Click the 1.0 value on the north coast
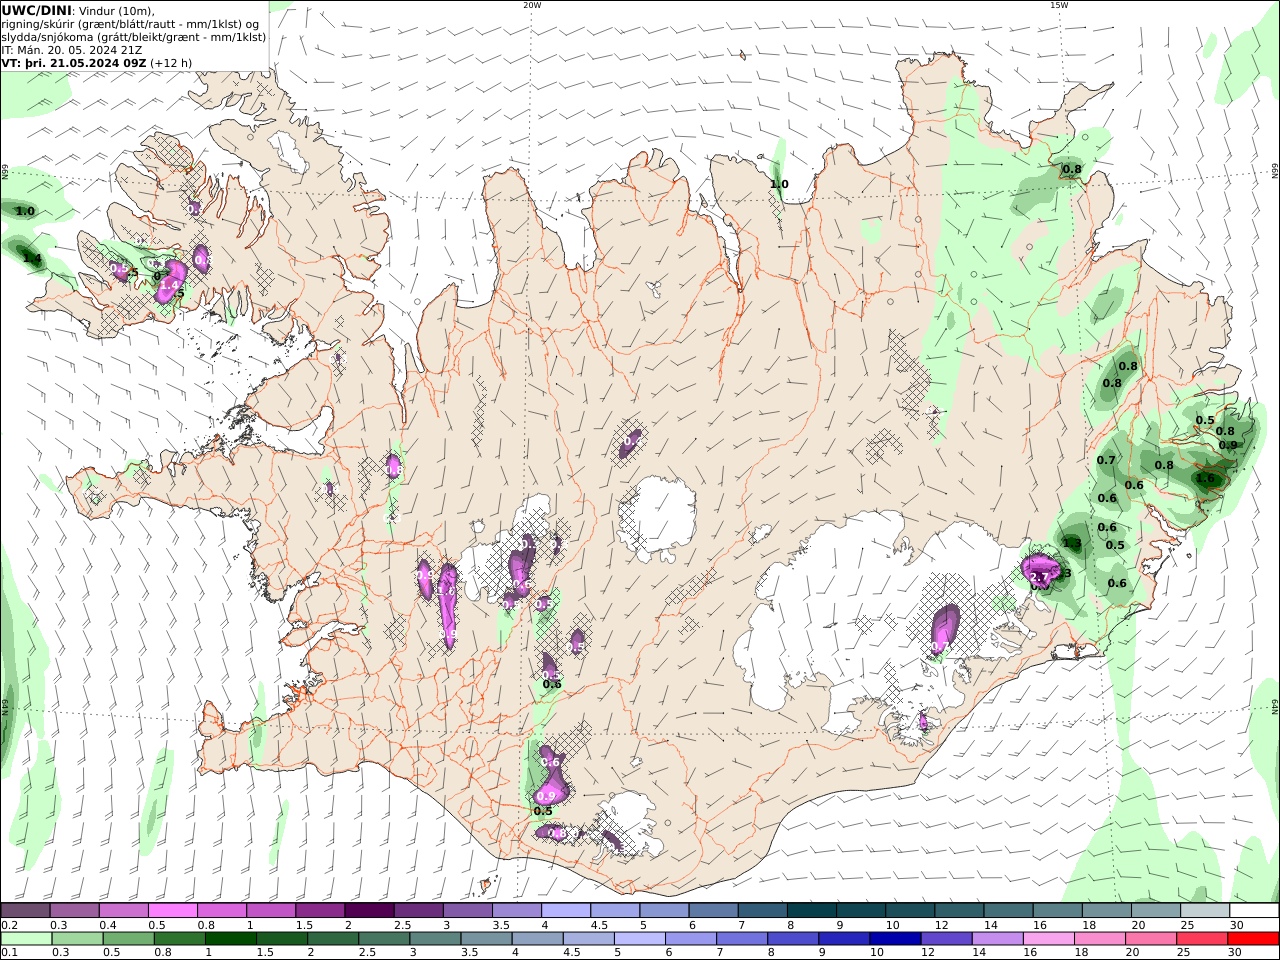Viewport: 1280px width, 960px height. 779,184
